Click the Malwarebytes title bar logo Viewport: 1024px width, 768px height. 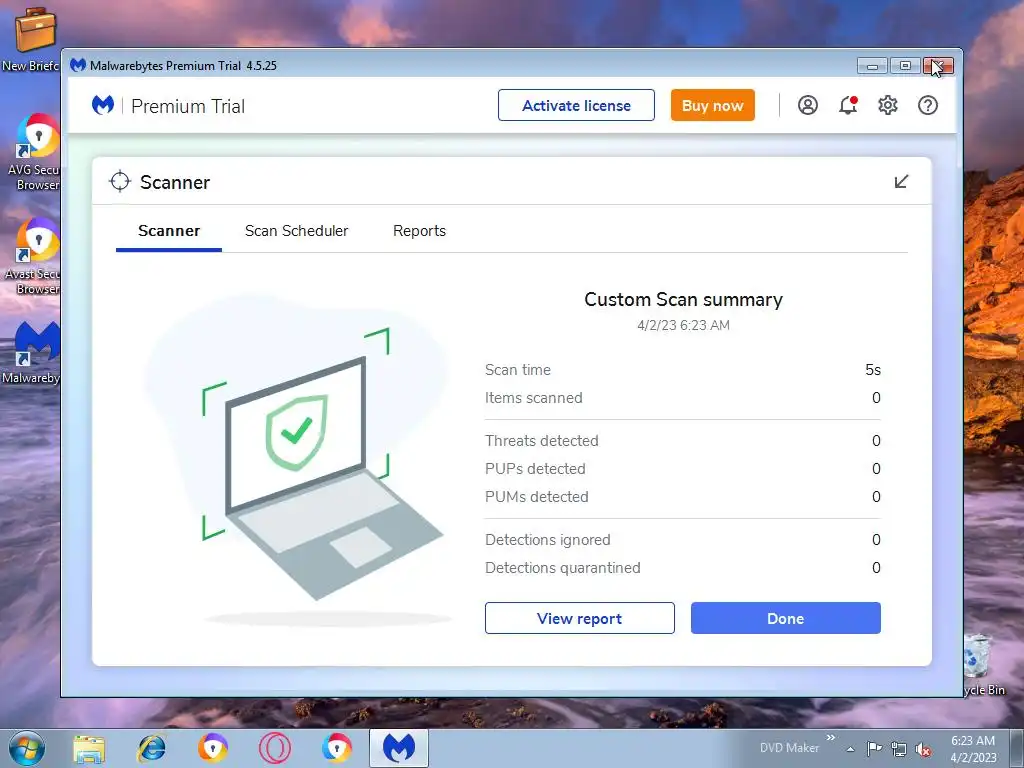pyautogui.click(x=78, y=65)
